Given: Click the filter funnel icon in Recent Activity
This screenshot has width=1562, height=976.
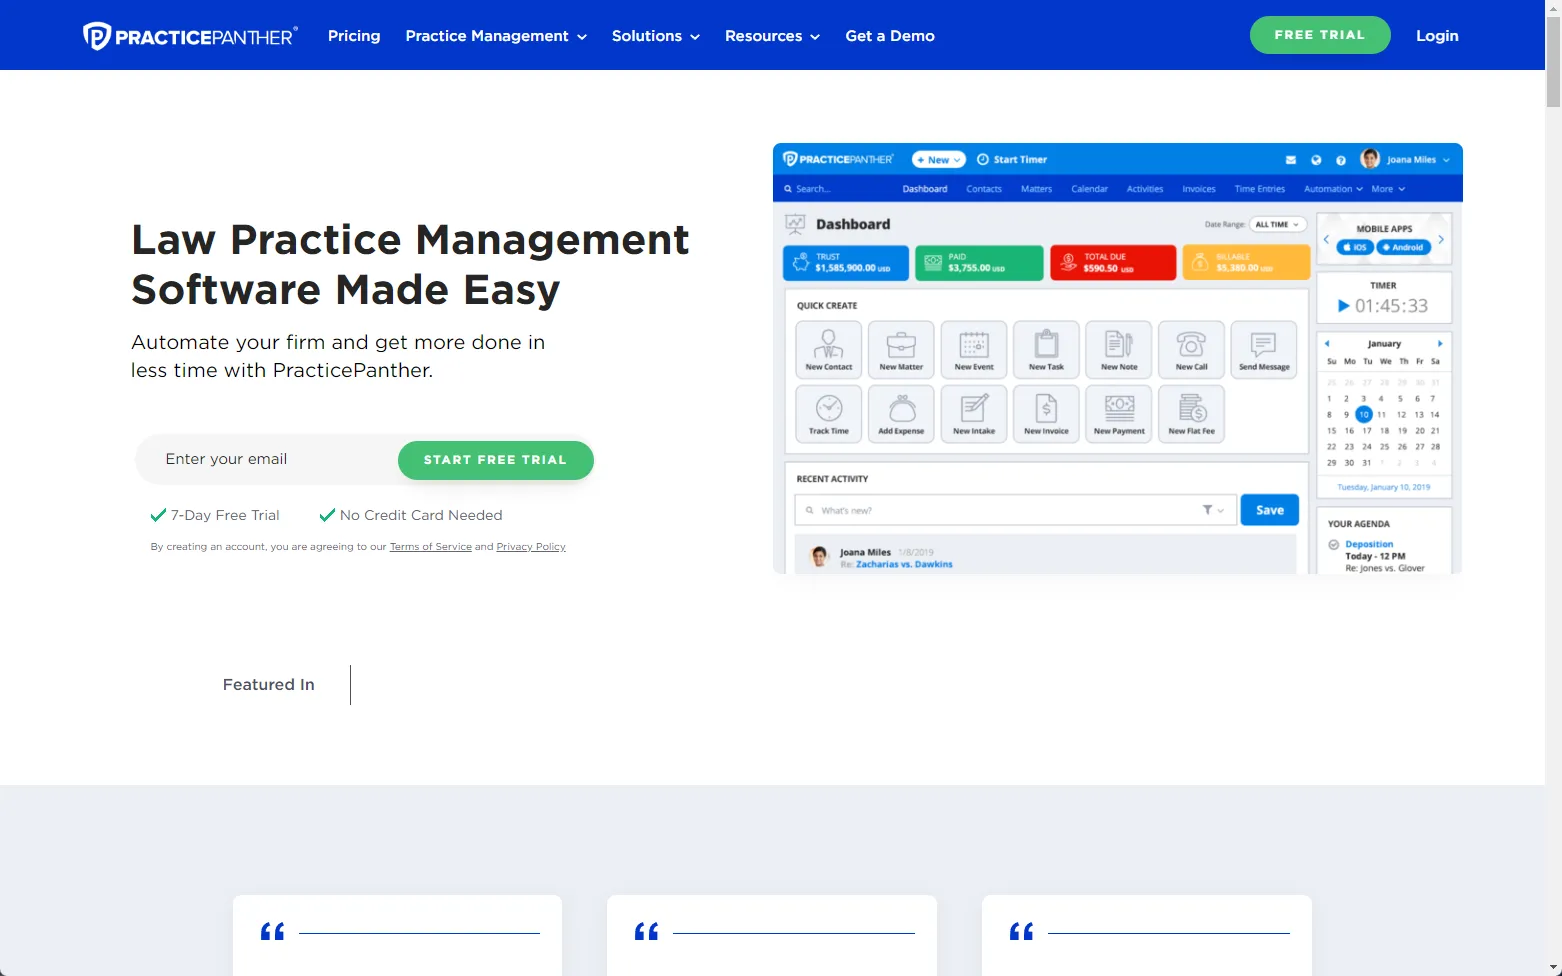Looking at the screenshot, I should 1208,510.
